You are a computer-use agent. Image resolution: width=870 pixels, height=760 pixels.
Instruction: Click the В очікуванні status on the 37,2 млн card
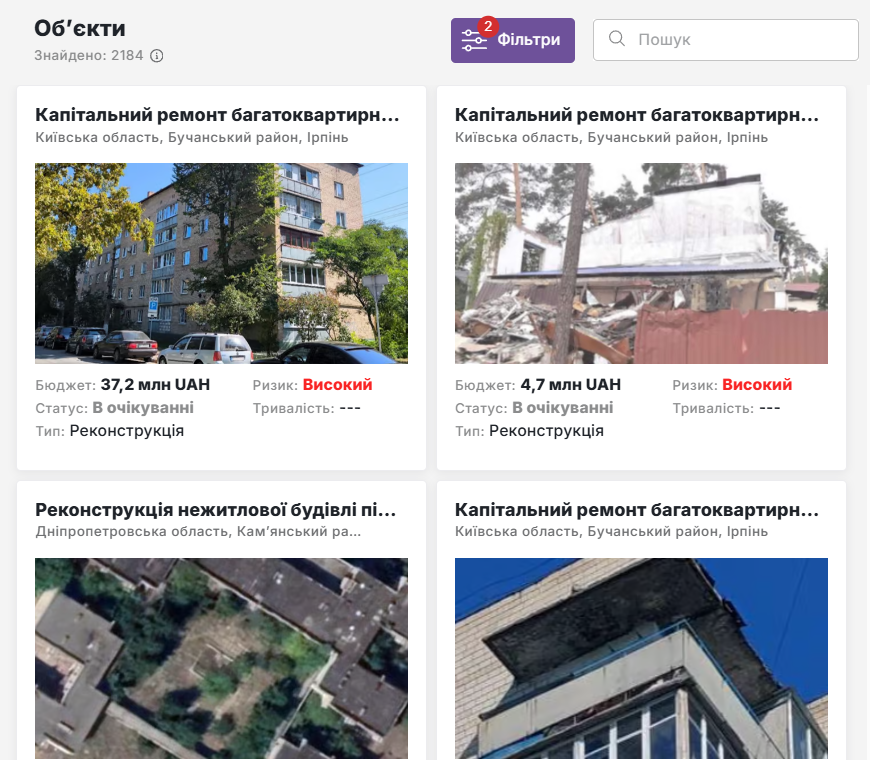143,408
